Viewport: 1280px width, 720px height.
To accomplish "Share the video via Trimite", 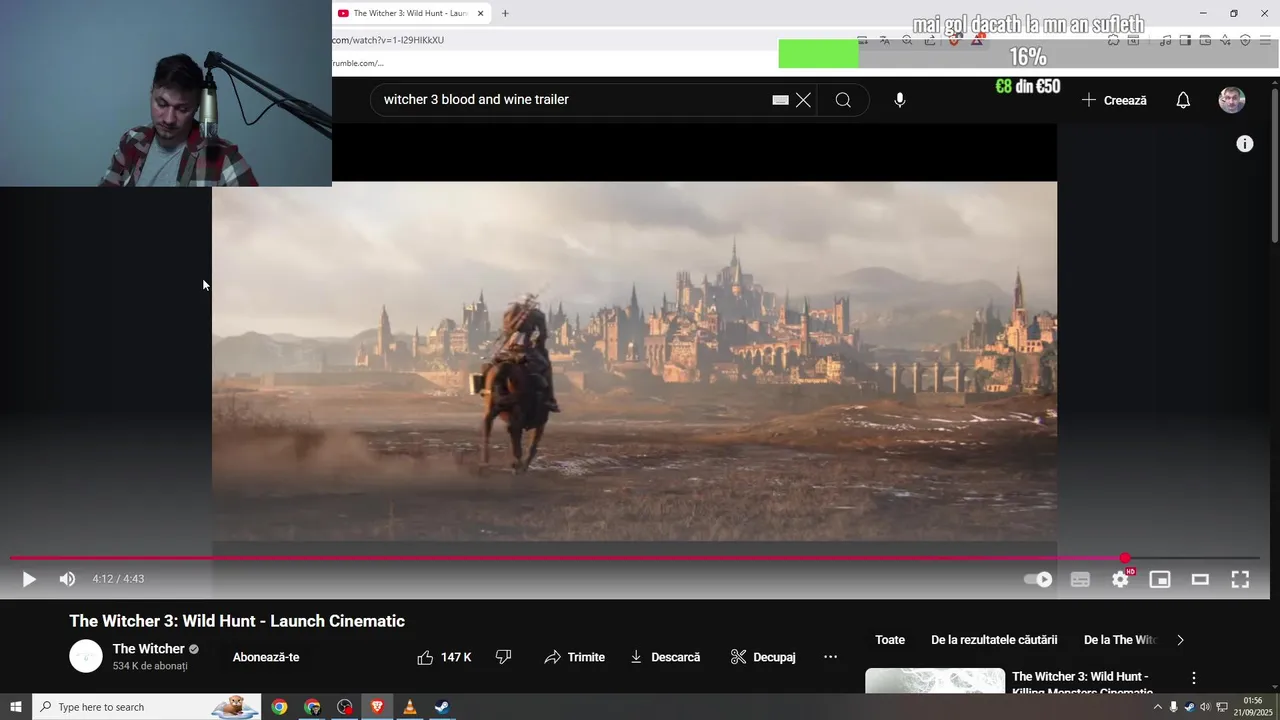I will [574, 657].
